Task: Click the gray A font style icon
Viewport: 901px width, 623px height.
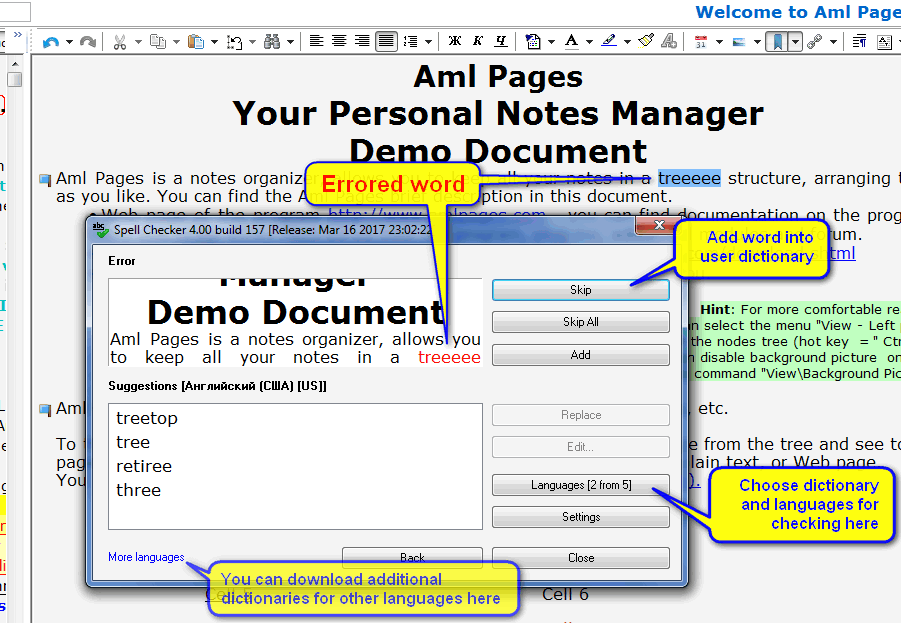Action: point(669,41)
